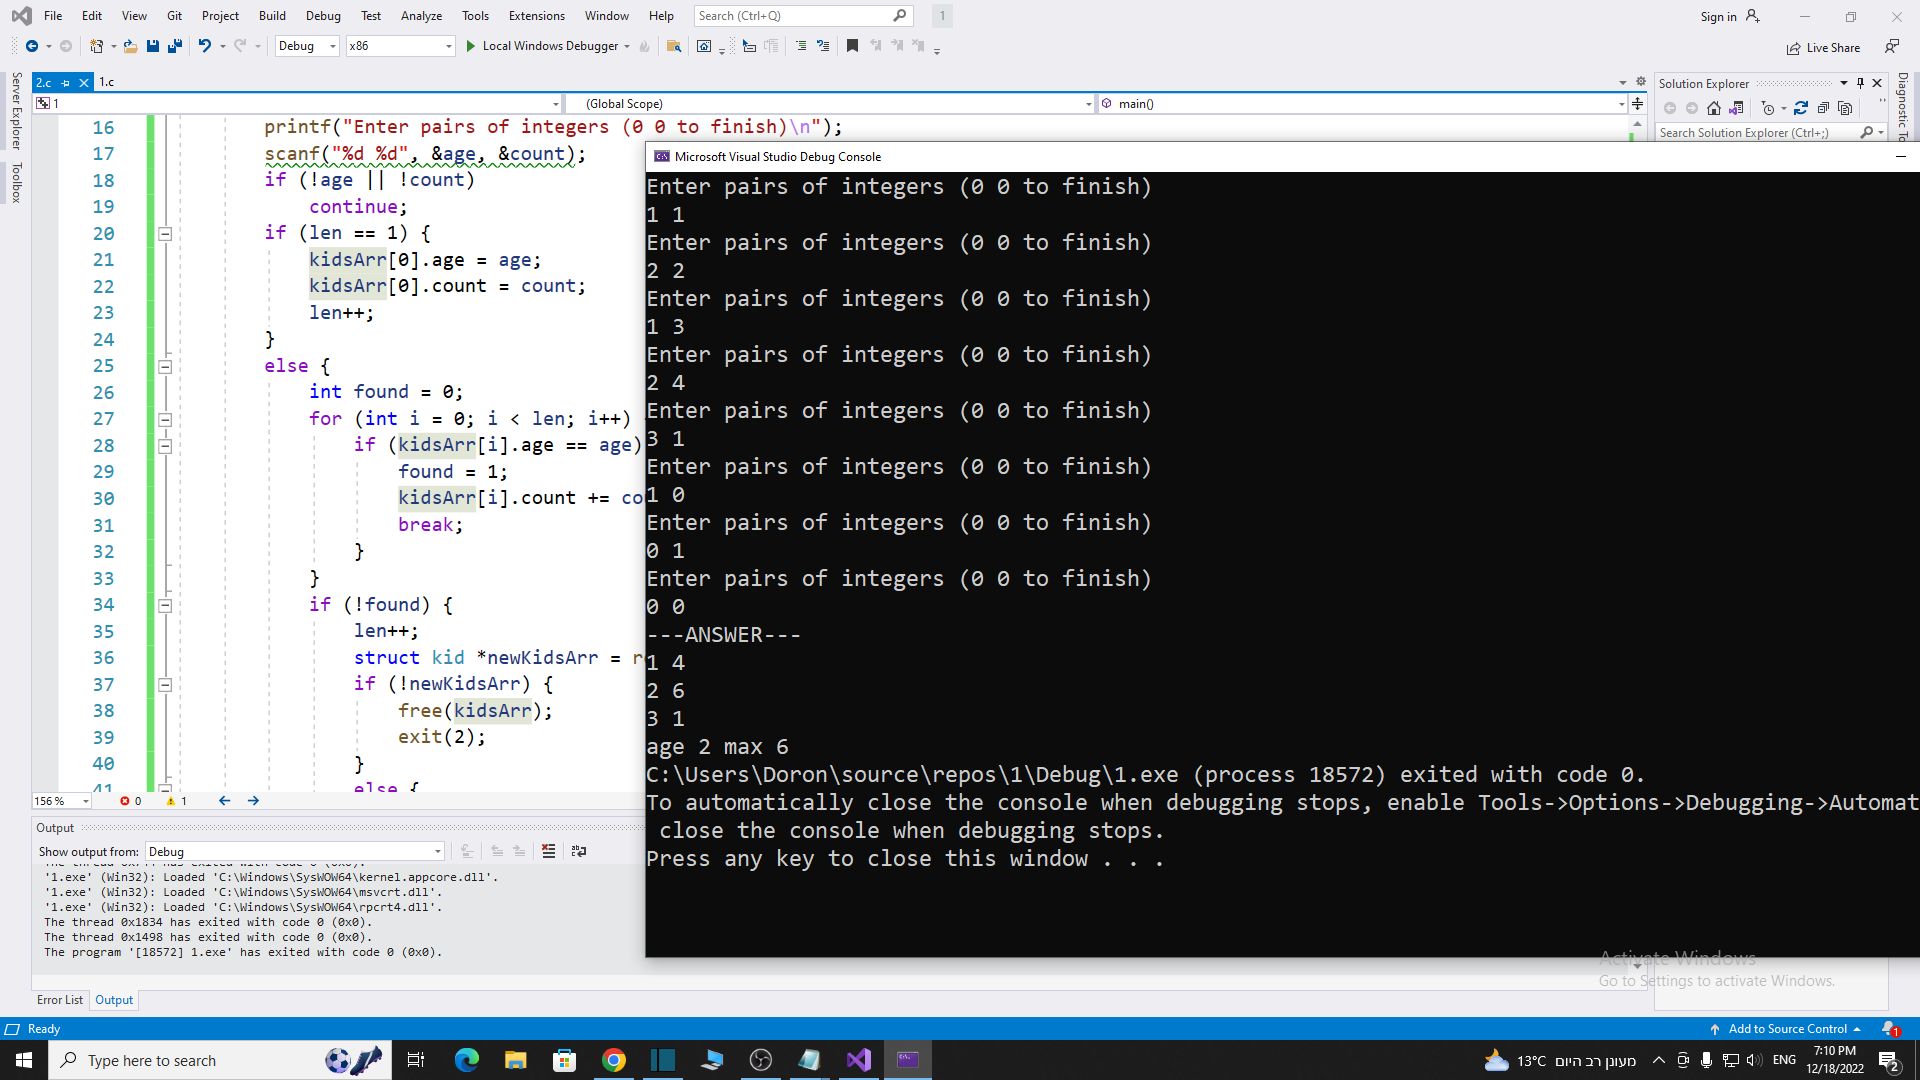The image size is (1920, 1080).
Task: Click the Save All toolbar icon
Action: pyautogui.click(x=175, y=46)
